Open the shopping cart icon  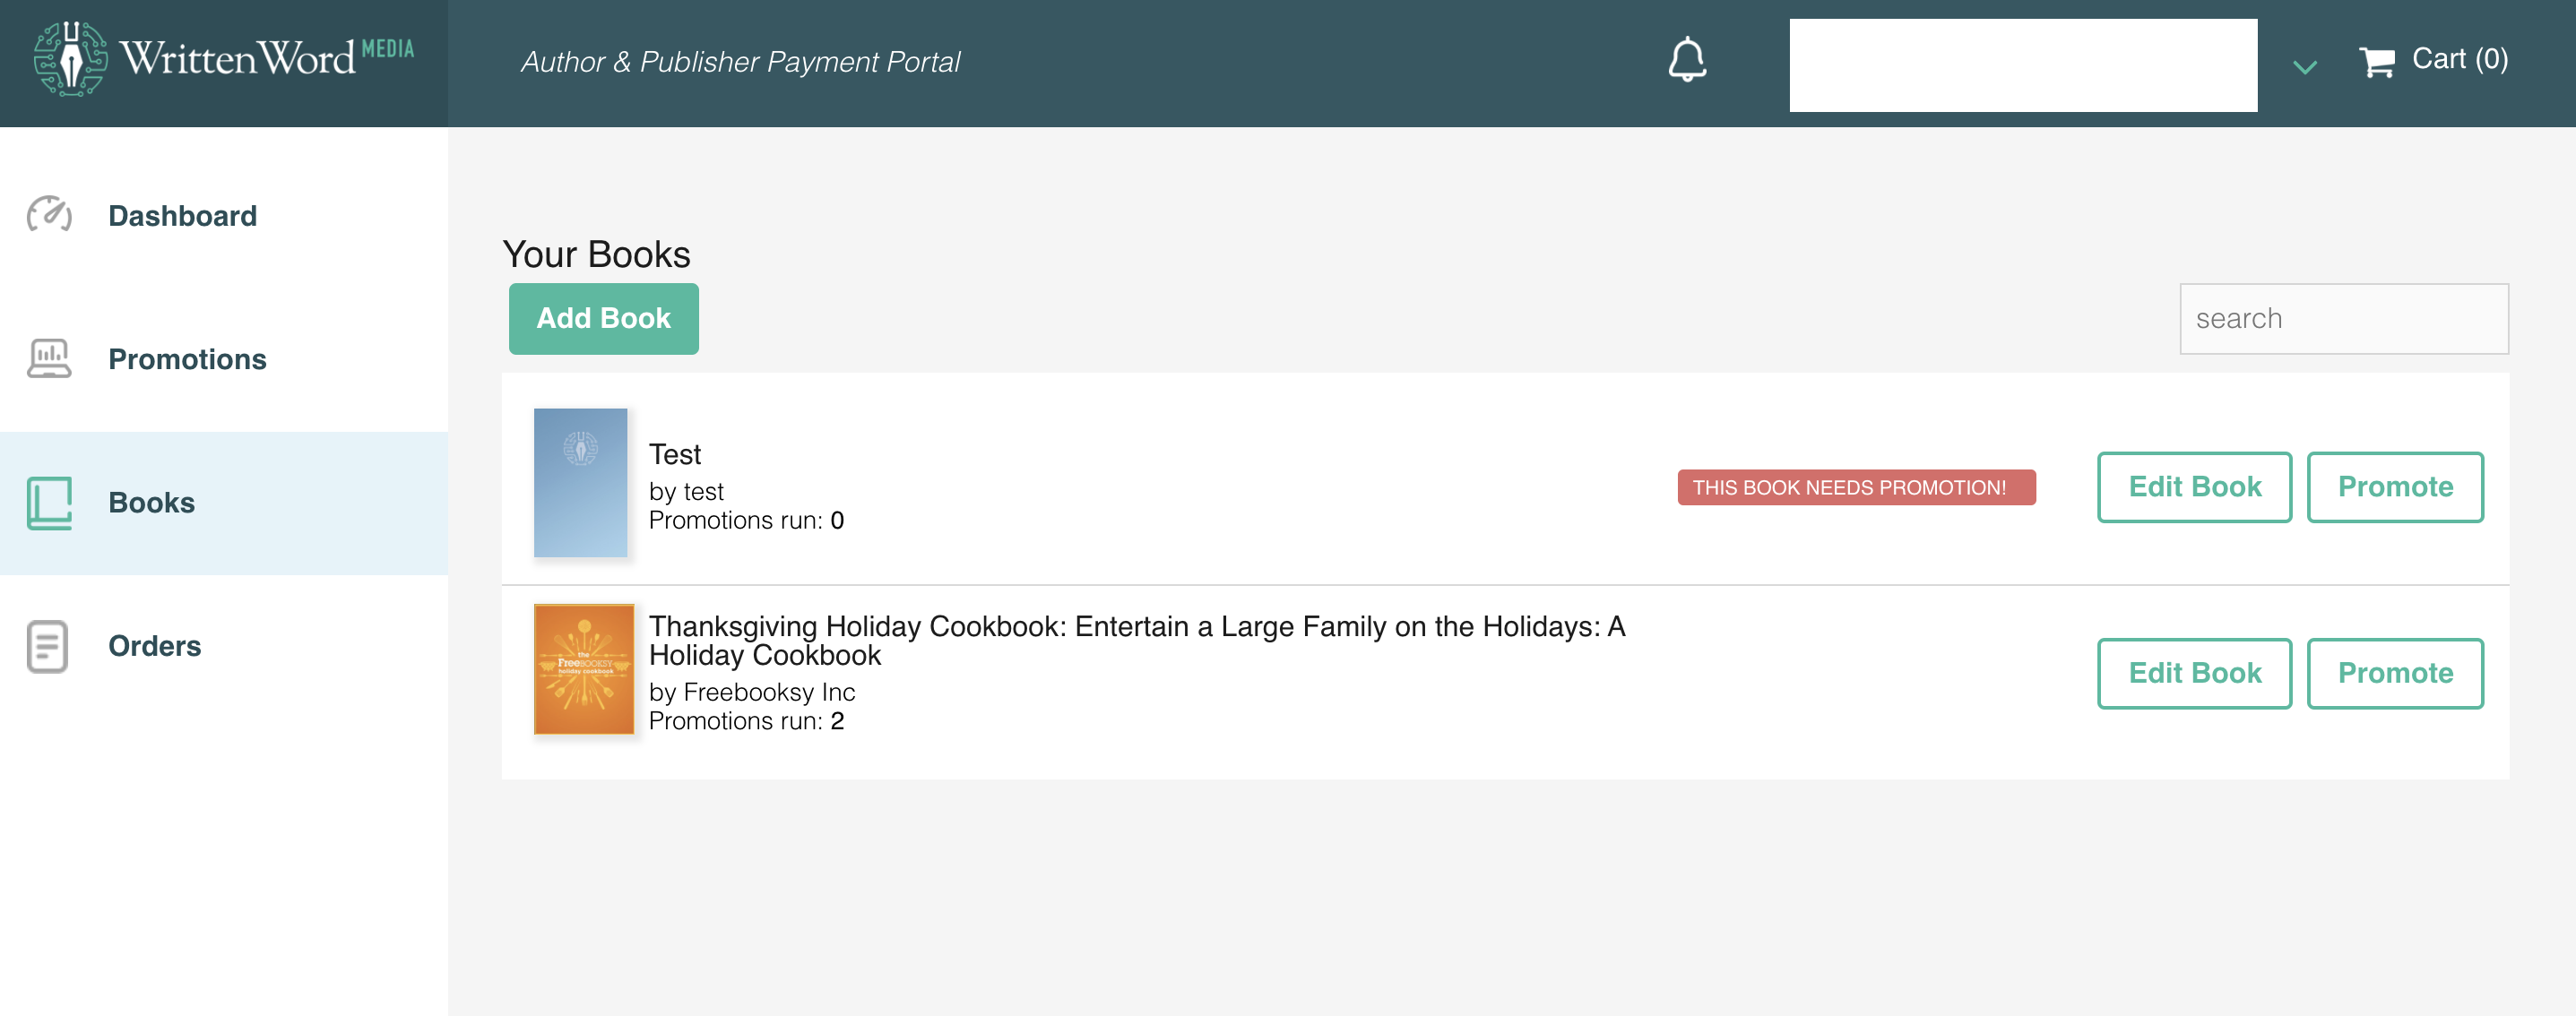[2376, 62]
